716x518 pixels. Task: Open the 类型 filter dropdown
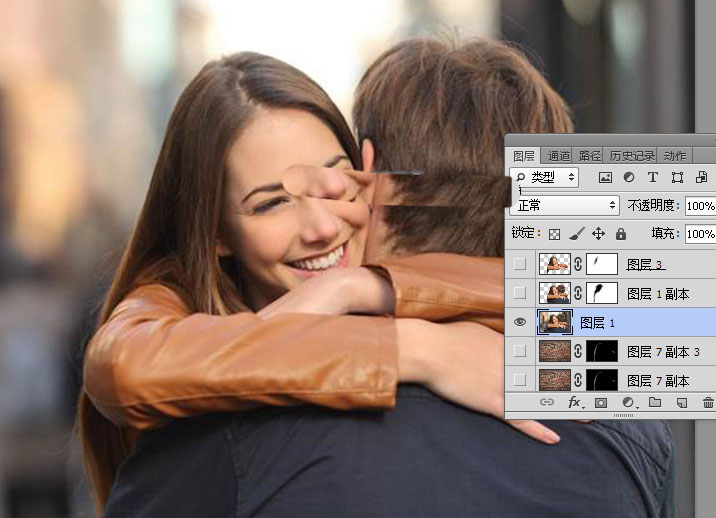(x=544, y=177)
